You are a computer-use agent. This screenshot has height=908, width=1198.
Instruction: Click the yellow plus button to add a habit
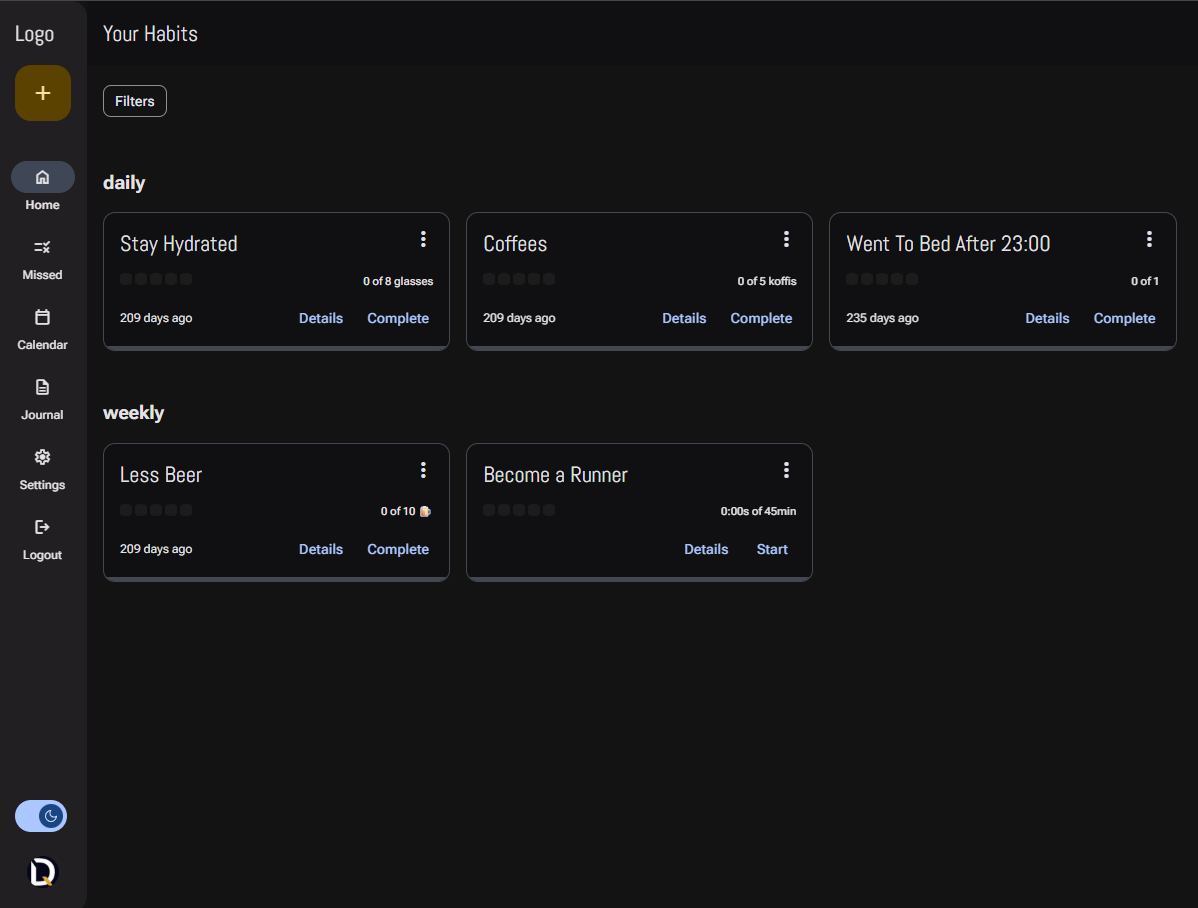click(42, 92)
